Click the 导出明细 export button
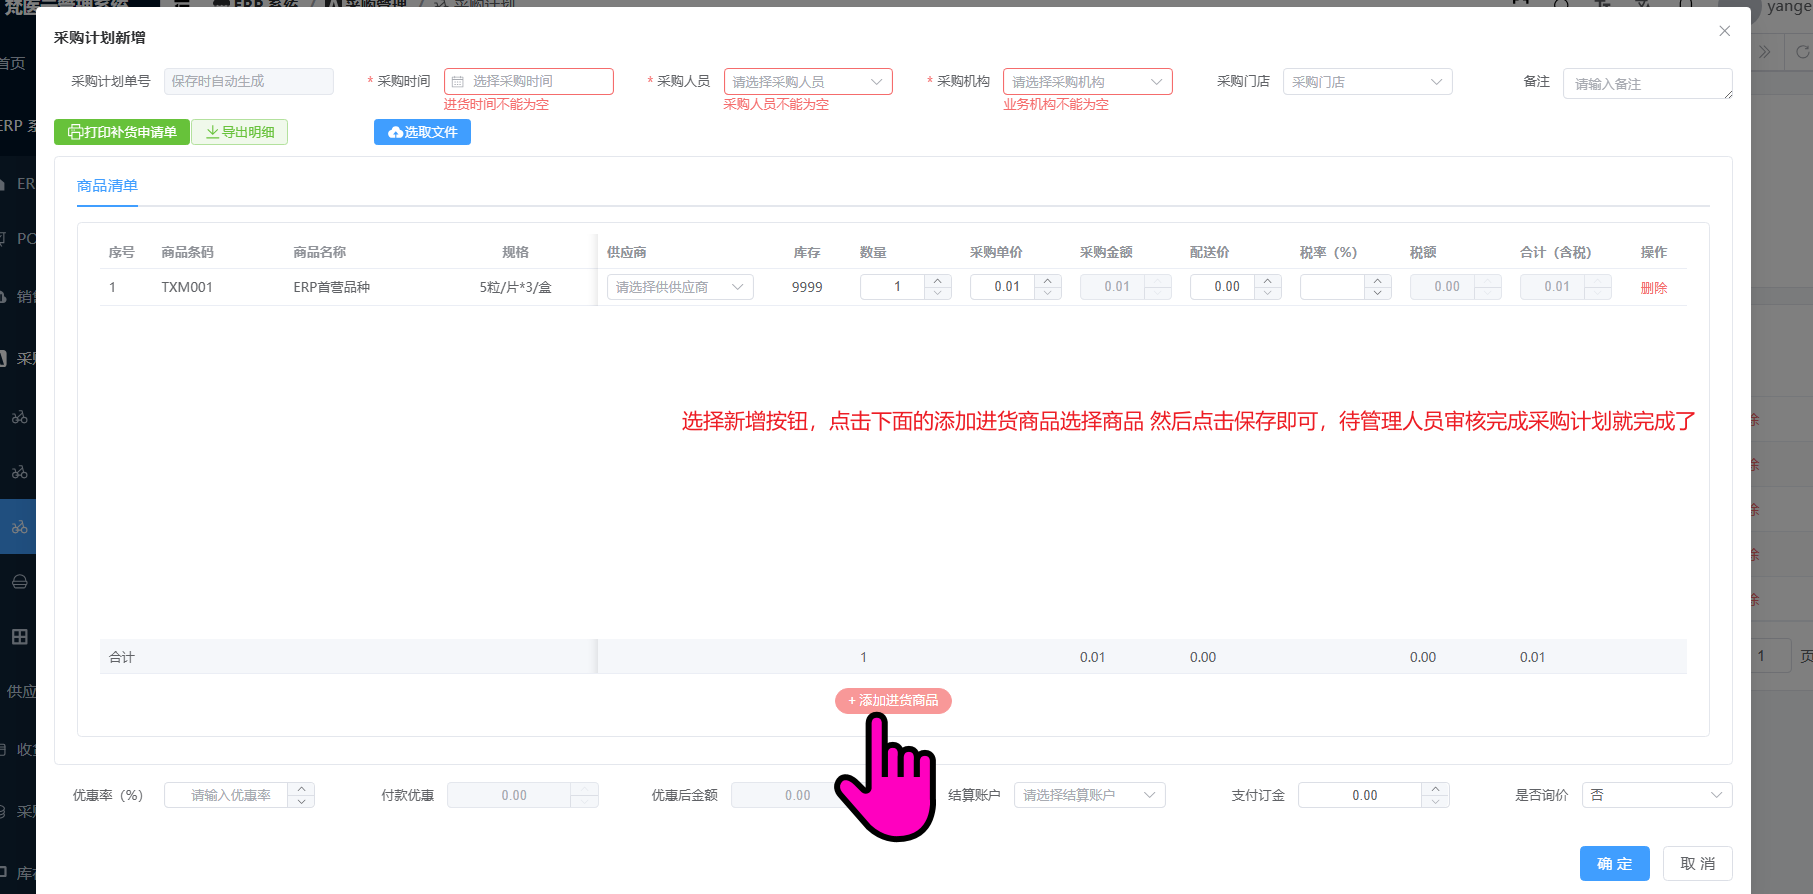The height and width of the screenshot is (894, 1813). tap(240, 132)
